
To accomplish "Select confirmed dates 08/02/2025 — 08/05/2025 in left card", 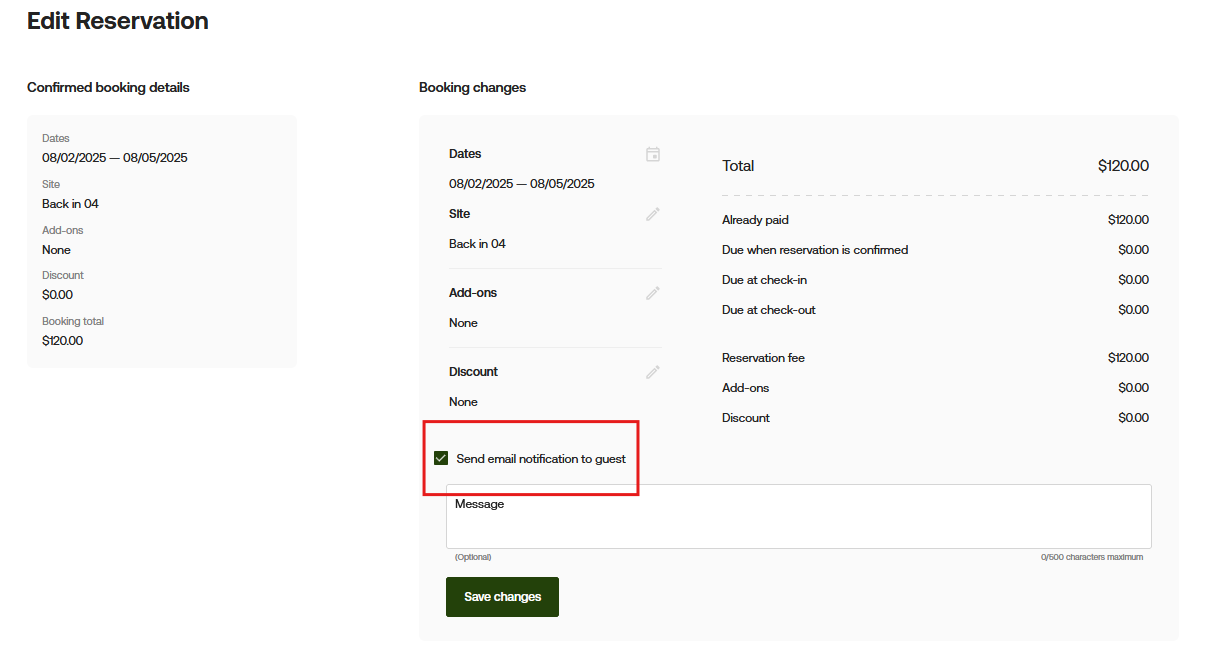I will [x=115, y=157].
